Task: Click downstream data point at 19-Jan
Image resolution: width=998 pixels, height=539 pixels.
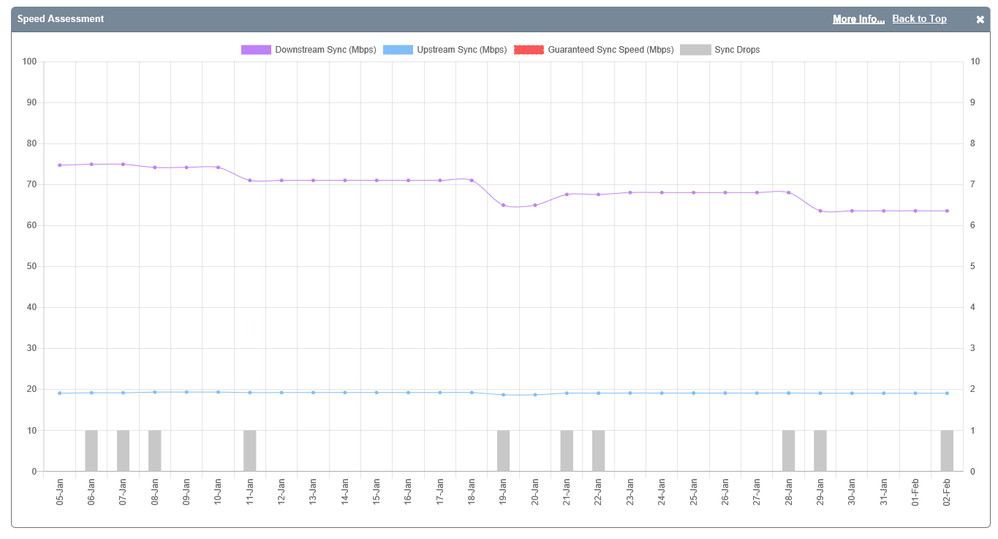Action: tap(503, 205)
